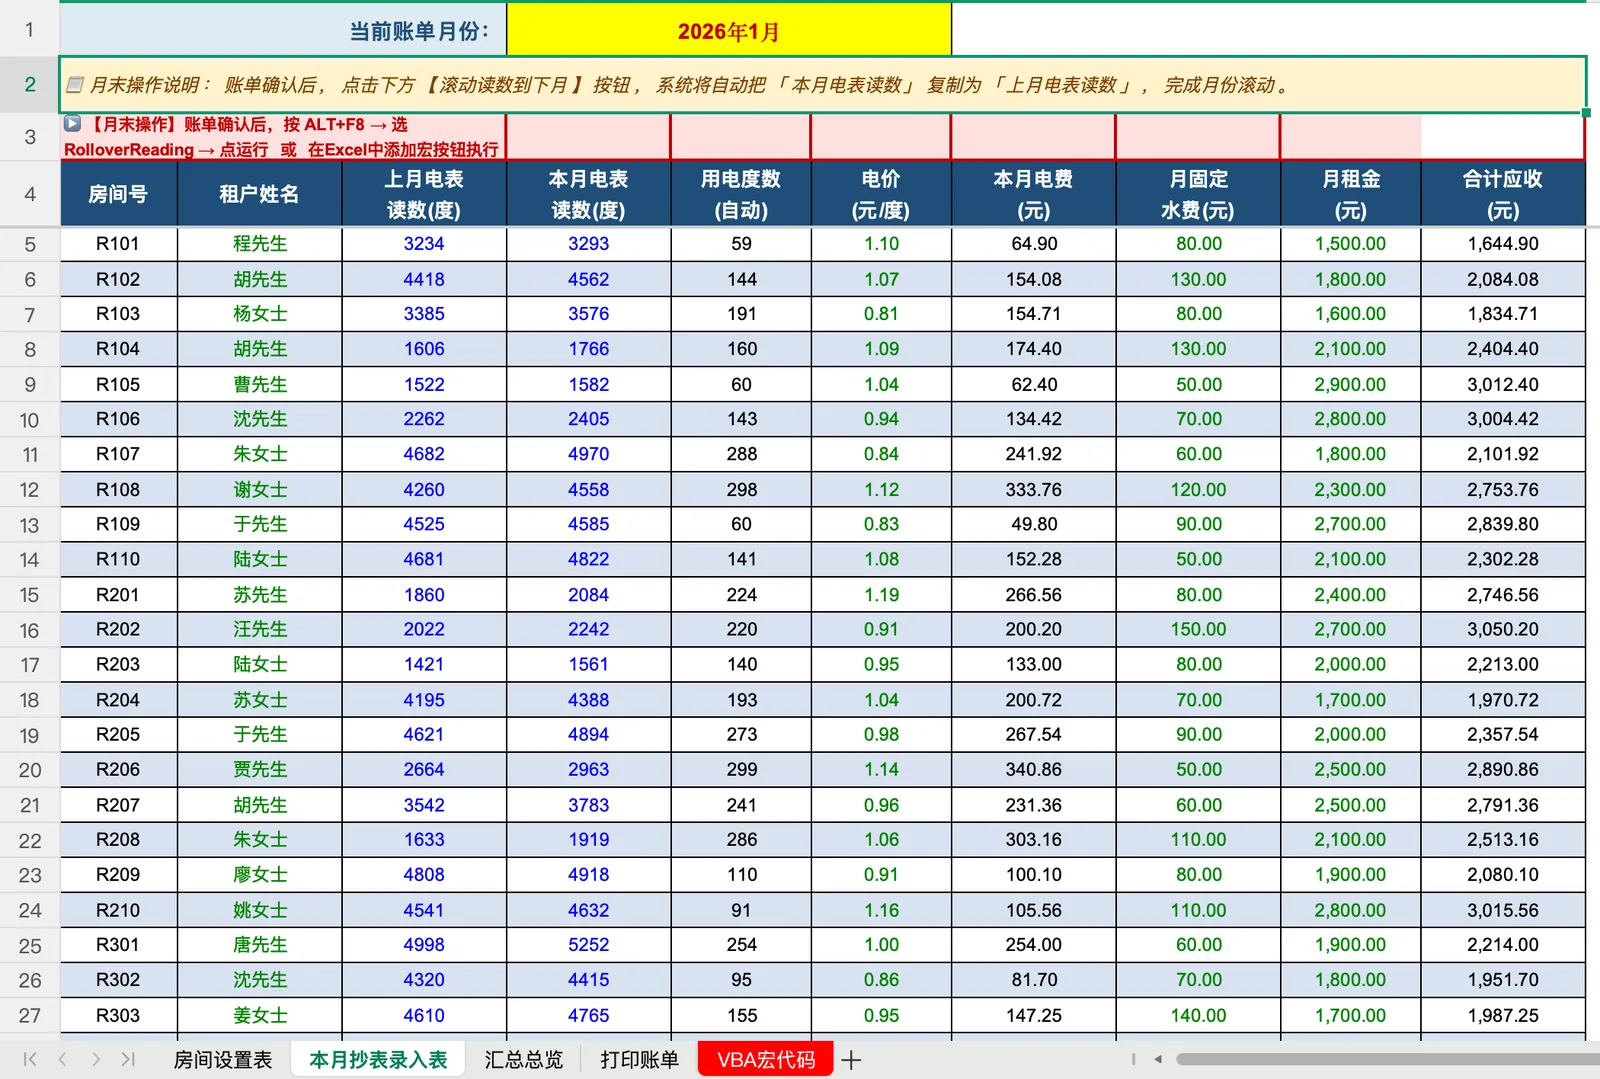The width and height of the screenshot is (1600, 1079).
Task: Open the 打印账单 sheet tab
Action: (x=639, y=1060)
